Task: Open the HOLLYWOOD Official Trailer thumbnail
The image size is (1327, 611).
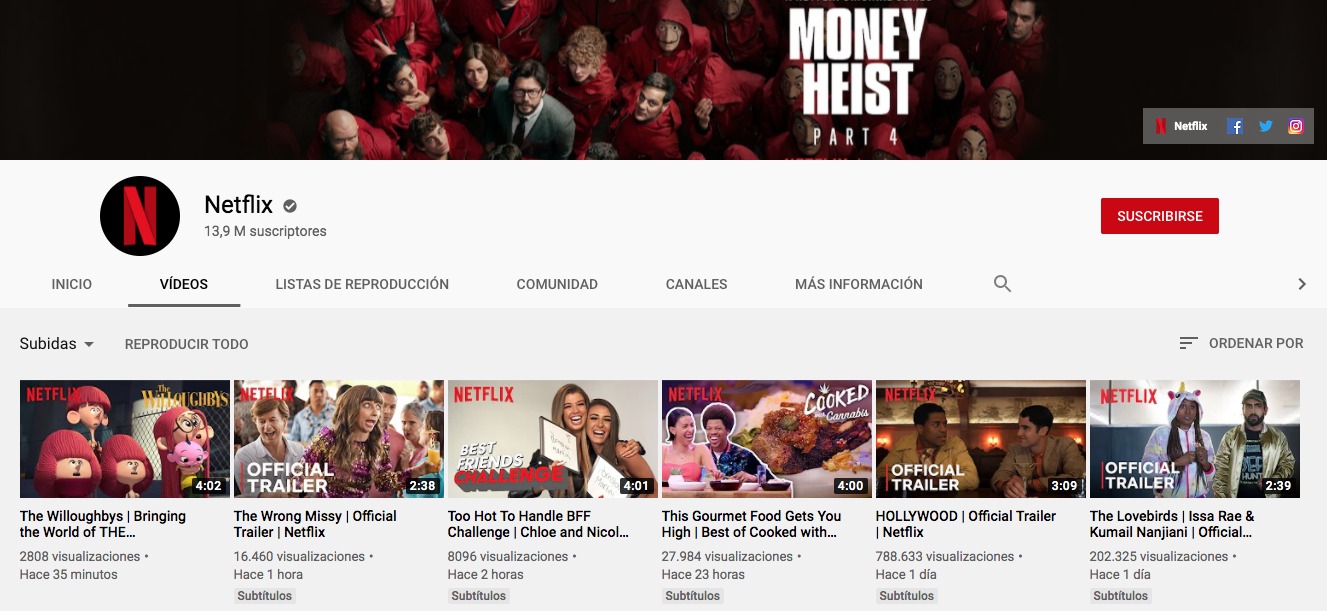Action: point(981,439)
